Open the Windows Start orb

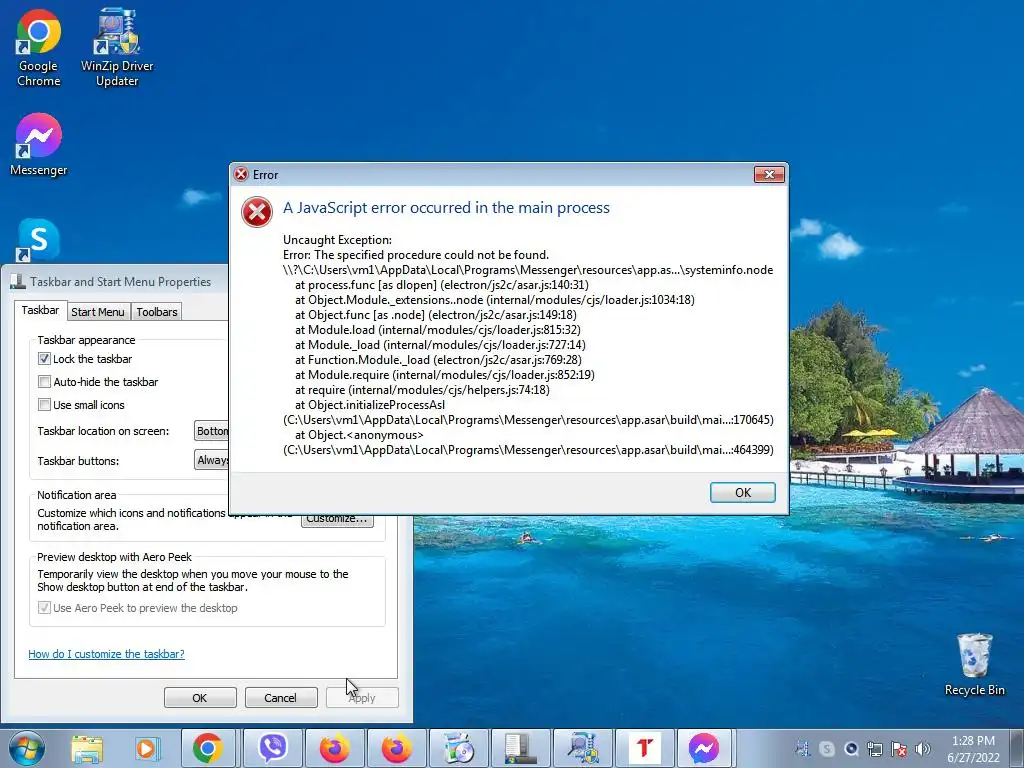tap(27, 748)
